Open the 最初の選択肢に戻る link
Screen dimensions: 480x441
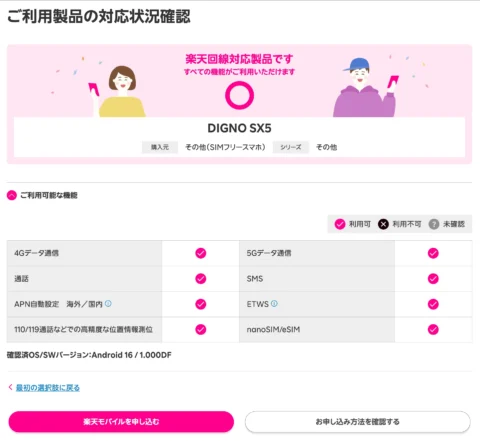tap(48, 388)
